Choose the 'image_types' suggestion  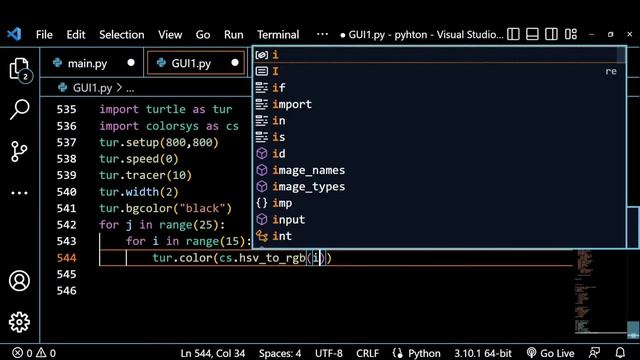pos(439,186)
